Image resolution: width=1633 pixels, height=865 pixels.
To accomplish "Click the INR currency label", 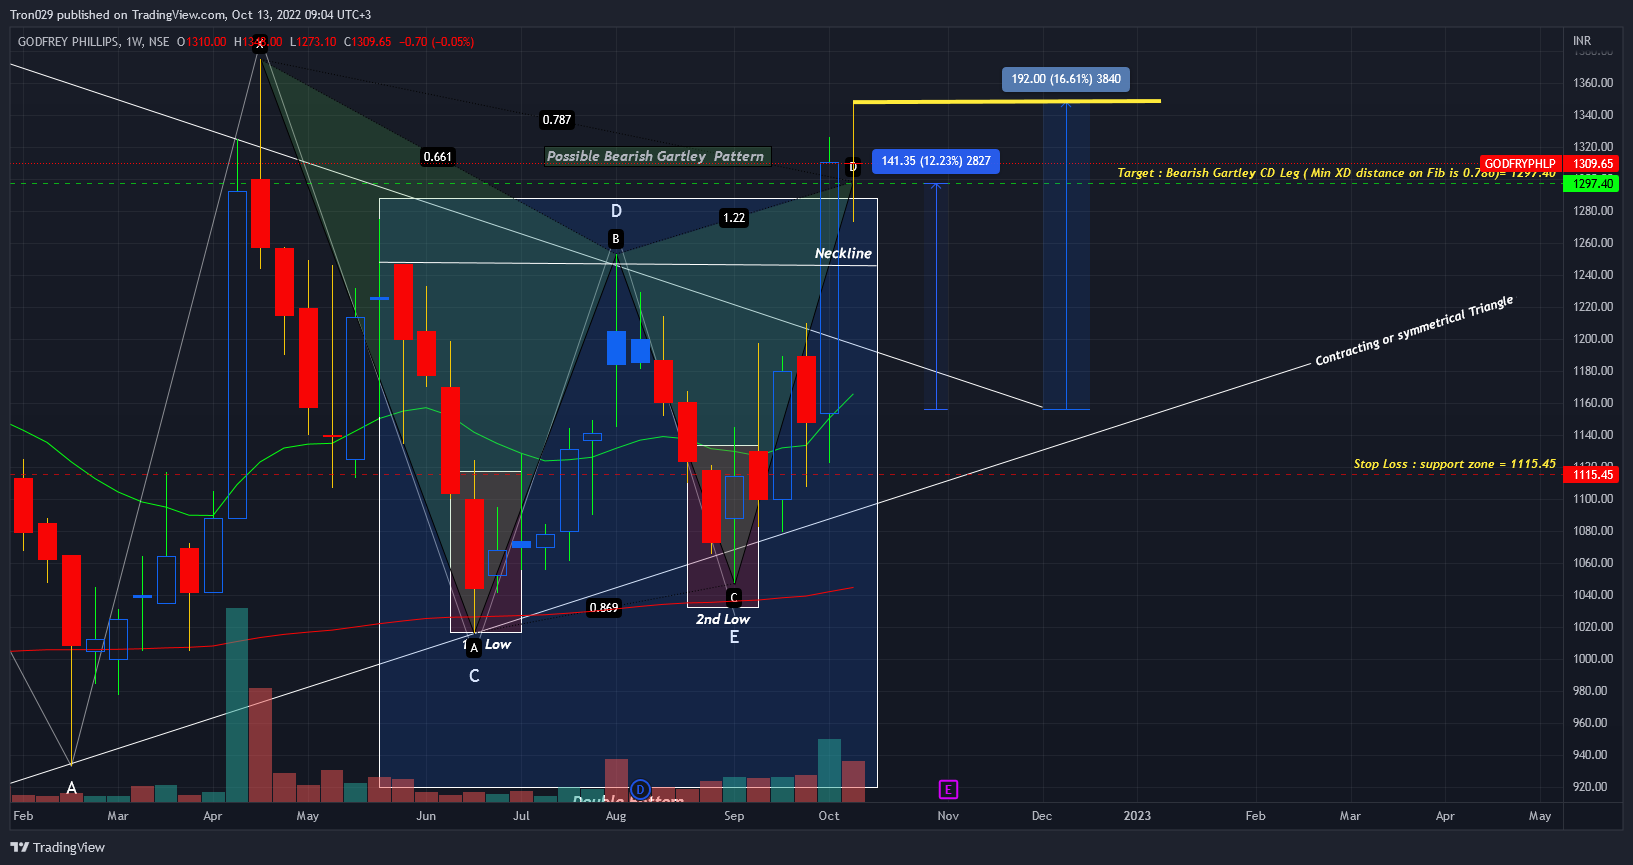I will click(x=1582, y=41).
